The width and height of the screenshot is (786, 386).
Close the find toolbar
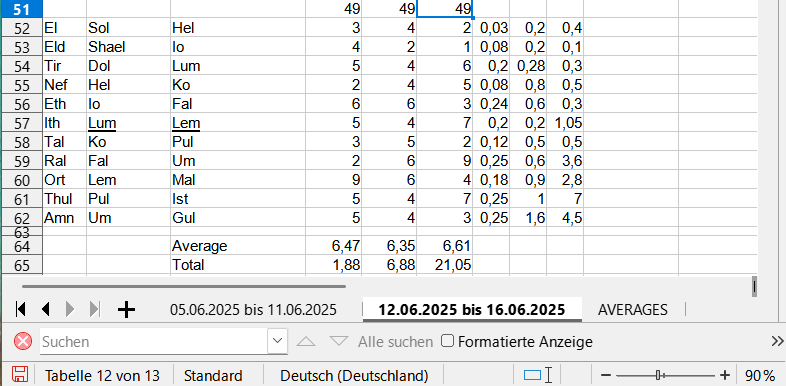(x=23, y=342)
